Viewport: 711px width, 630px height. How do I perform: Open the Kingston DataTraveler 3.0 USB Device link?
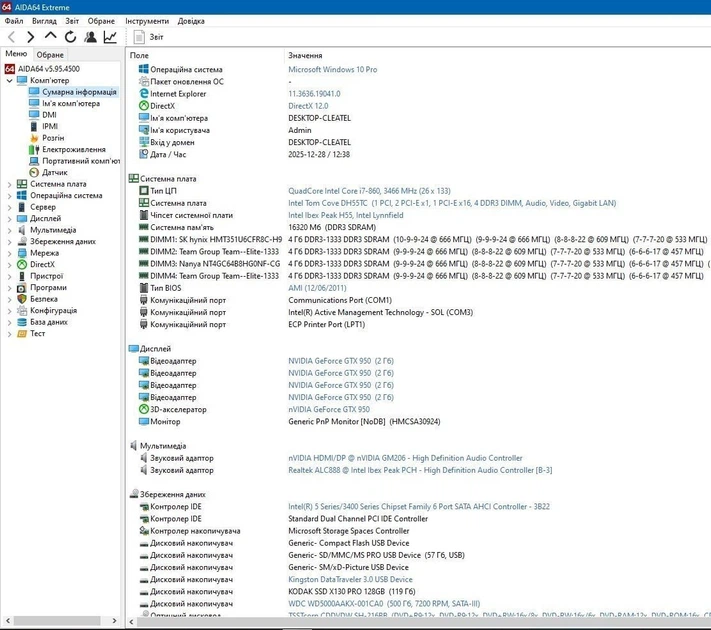[x=350, y=580]
